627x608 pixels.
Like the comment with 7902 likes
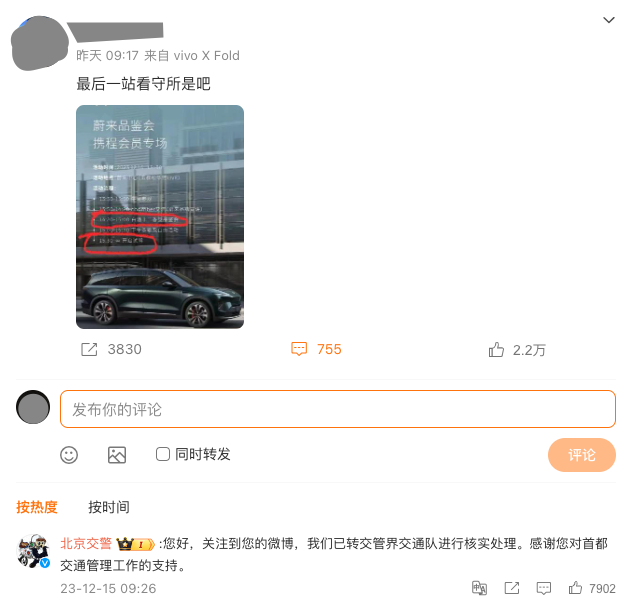tap(575, 588)
